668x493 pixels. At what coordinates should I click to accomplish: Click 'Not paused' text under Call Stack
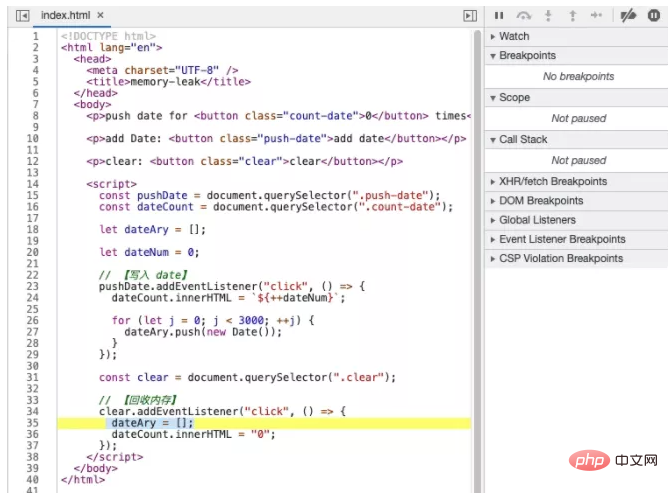[578, 160]
